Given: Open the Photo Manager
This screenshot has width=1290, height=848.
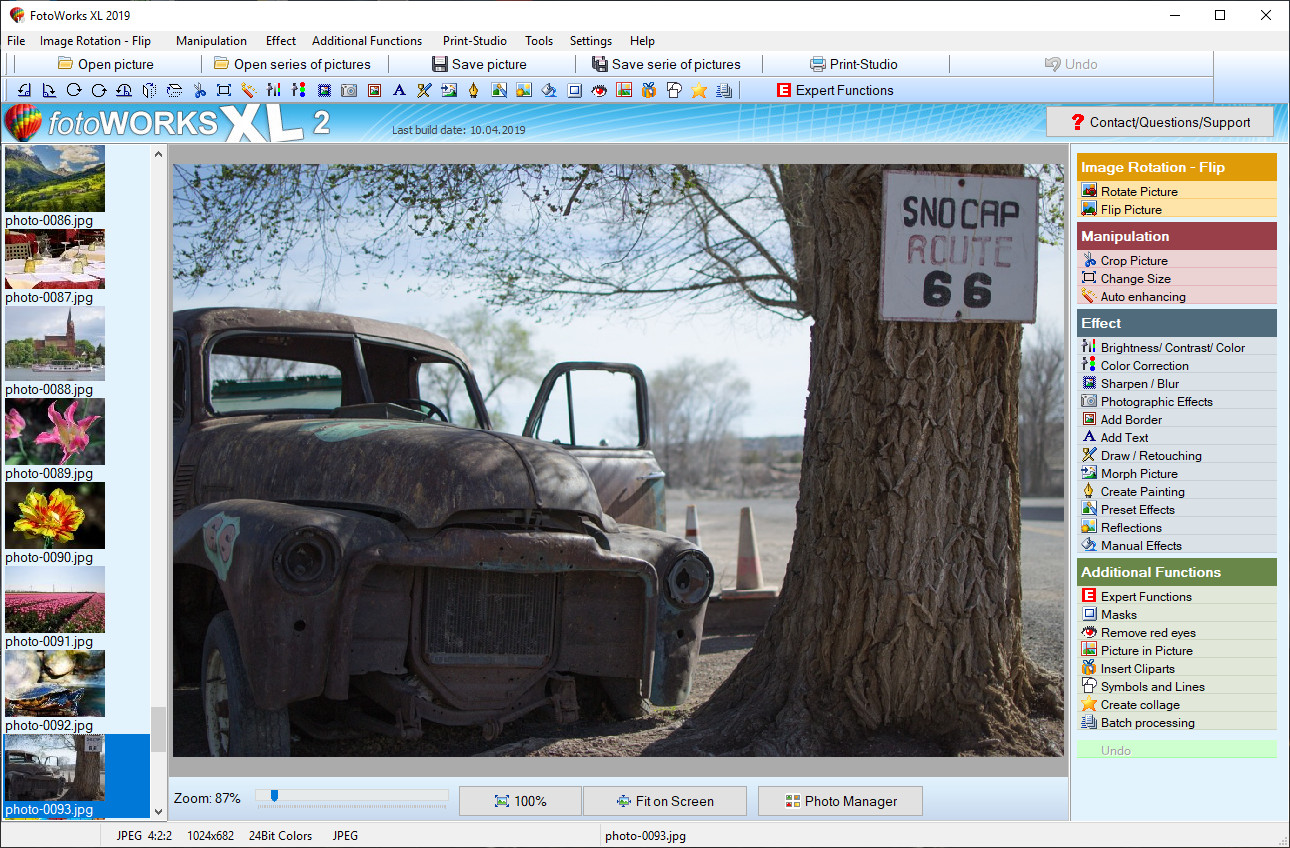Looking at the screenshot, I should point(840,801).
